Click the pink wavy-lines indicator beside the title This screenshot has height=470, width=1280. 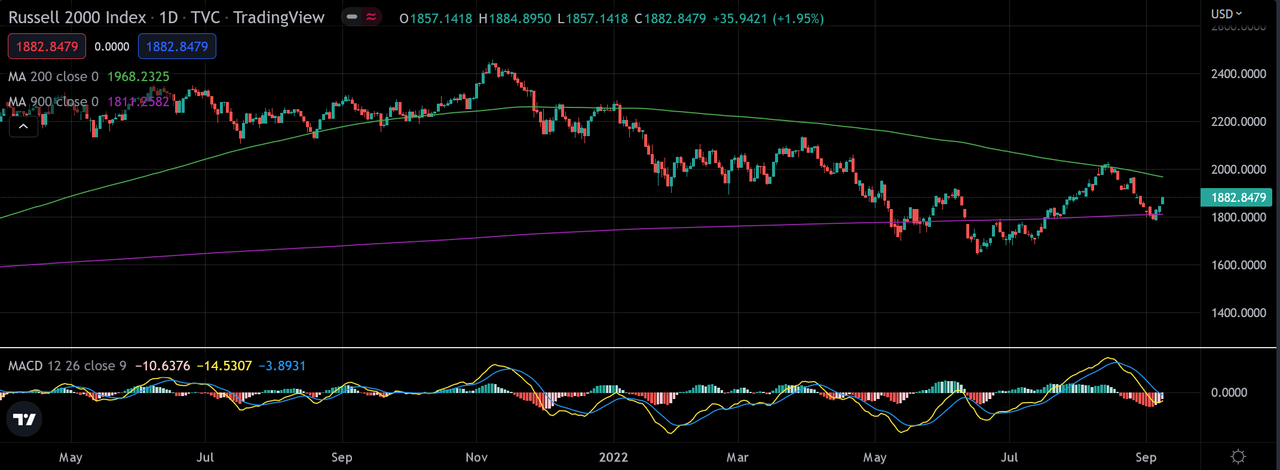(372, 17)
